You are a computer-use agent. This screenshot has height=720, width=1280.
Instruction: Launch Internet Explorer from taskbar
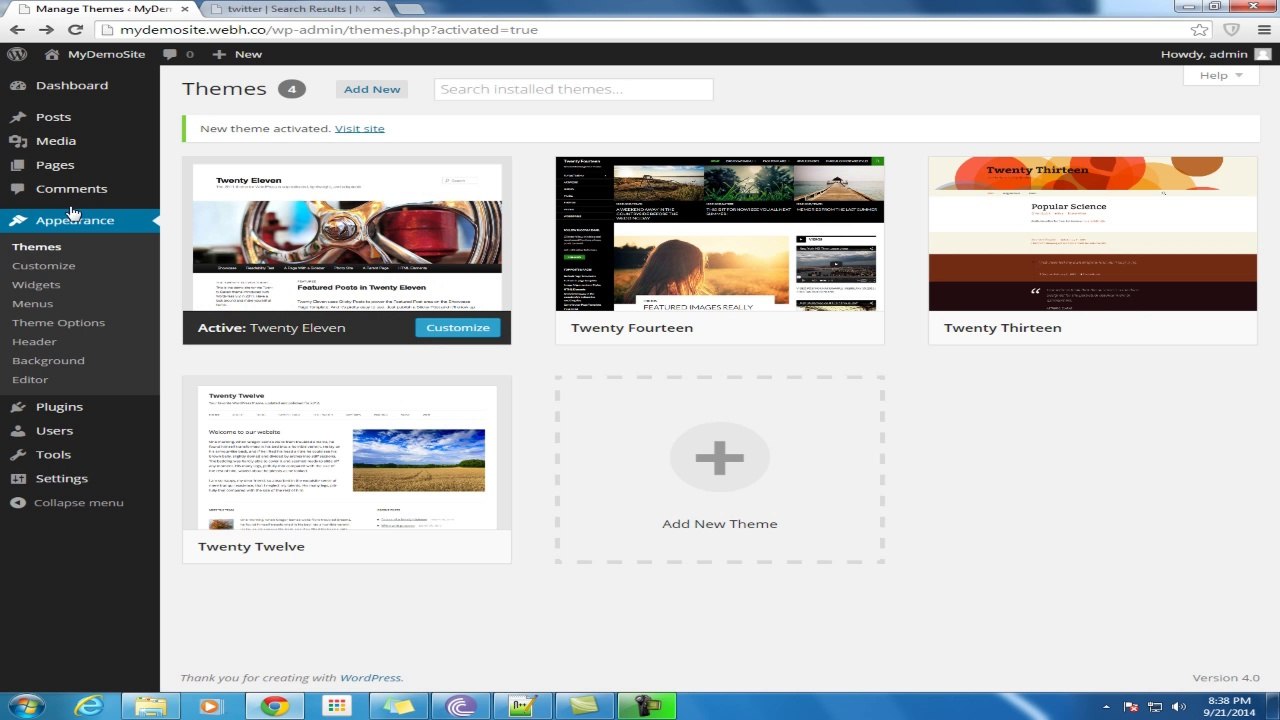(x=89, y=706)
